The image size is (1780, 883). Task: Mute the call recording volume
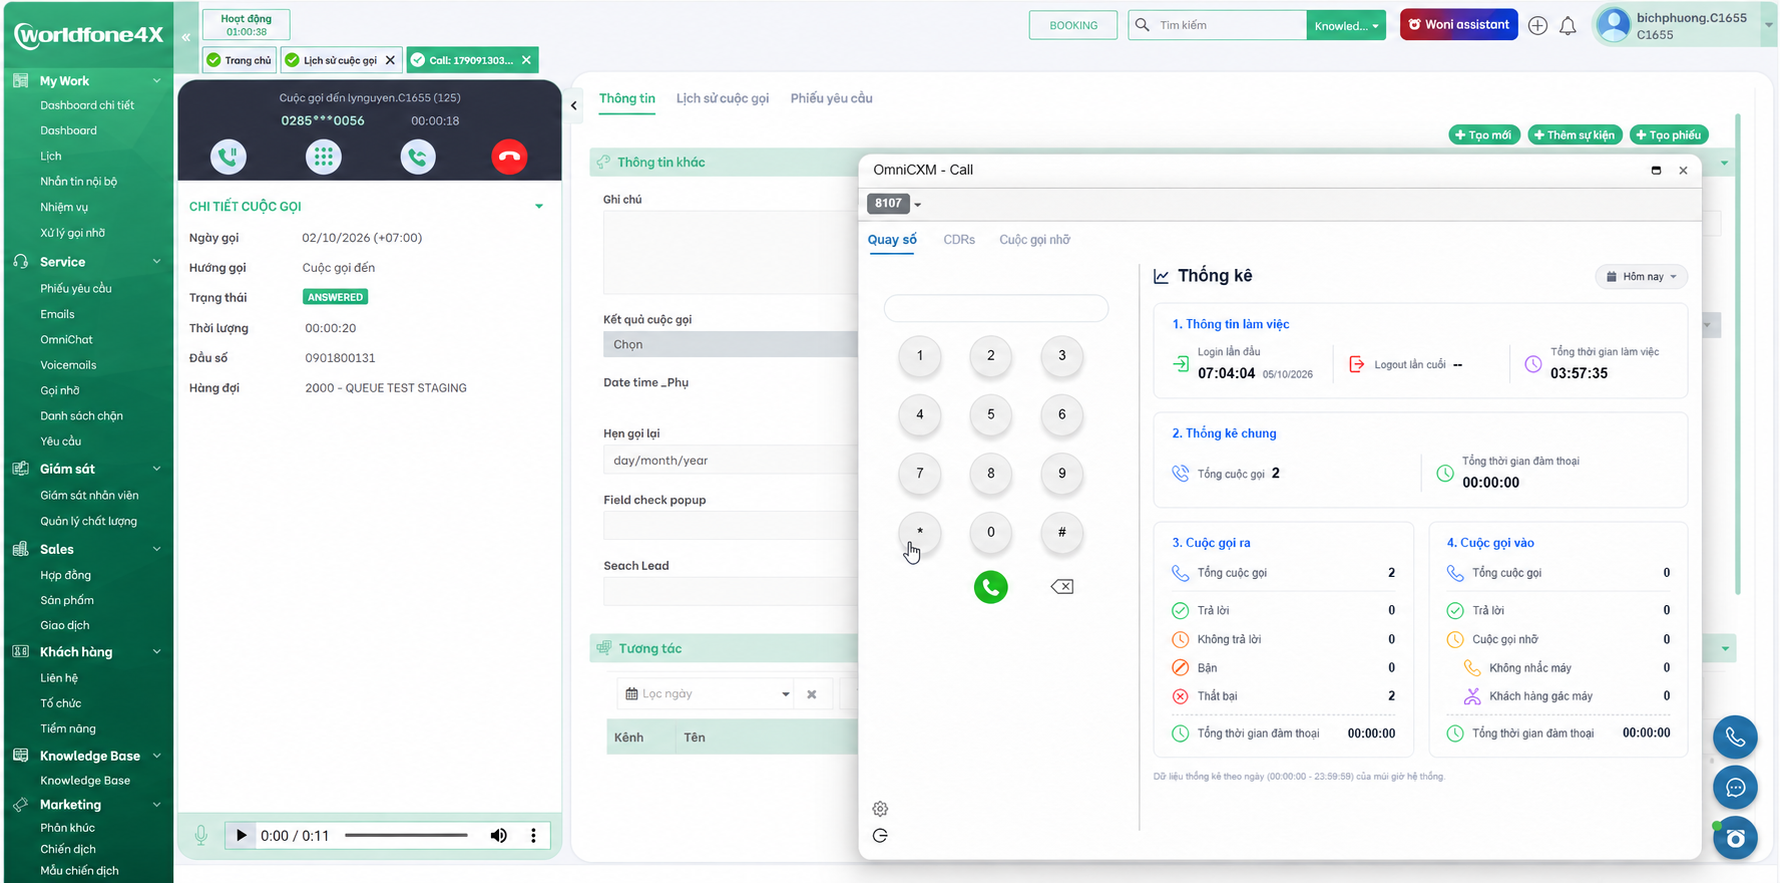(498, 836)
